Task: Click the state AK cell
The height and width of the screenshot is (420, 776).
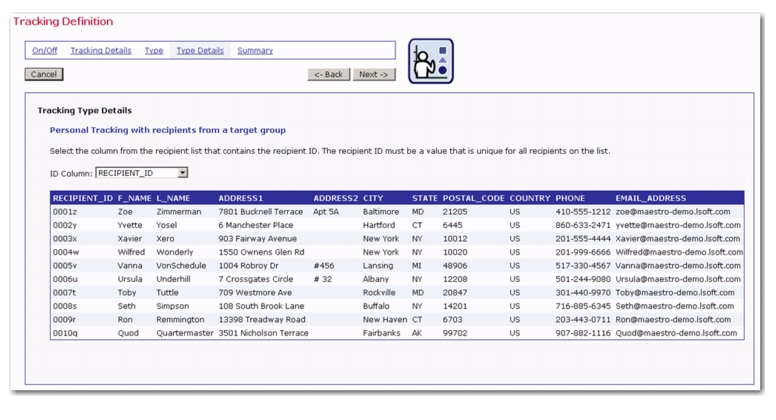Action: (x=417, y=333)
